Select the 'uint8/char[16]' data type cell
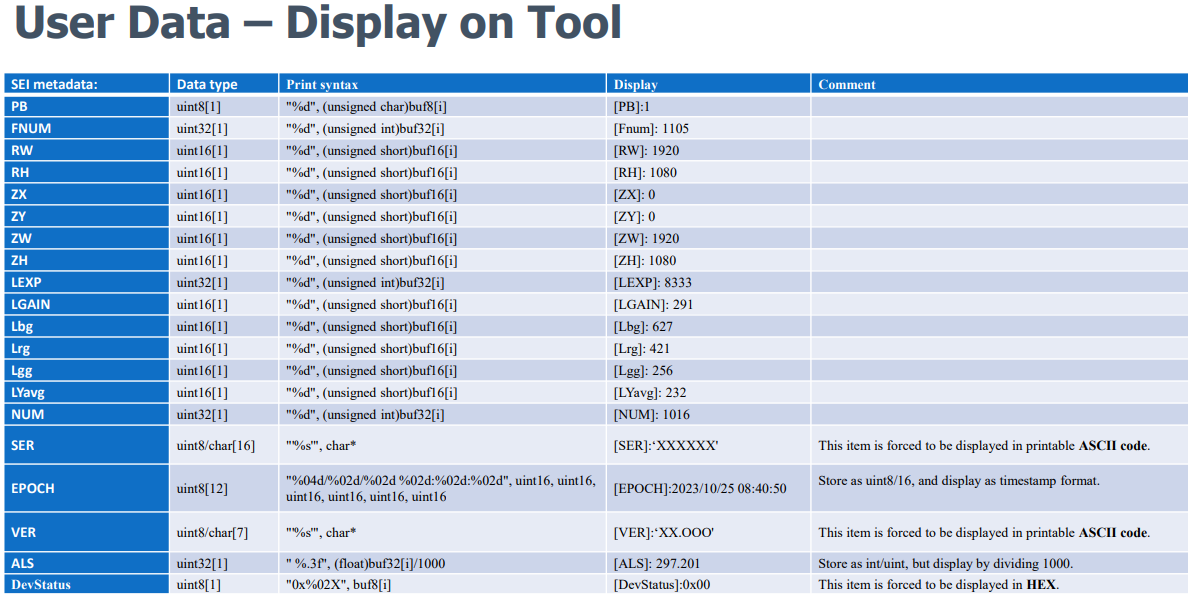The image size is (1188, 594). tap(216, 446)
